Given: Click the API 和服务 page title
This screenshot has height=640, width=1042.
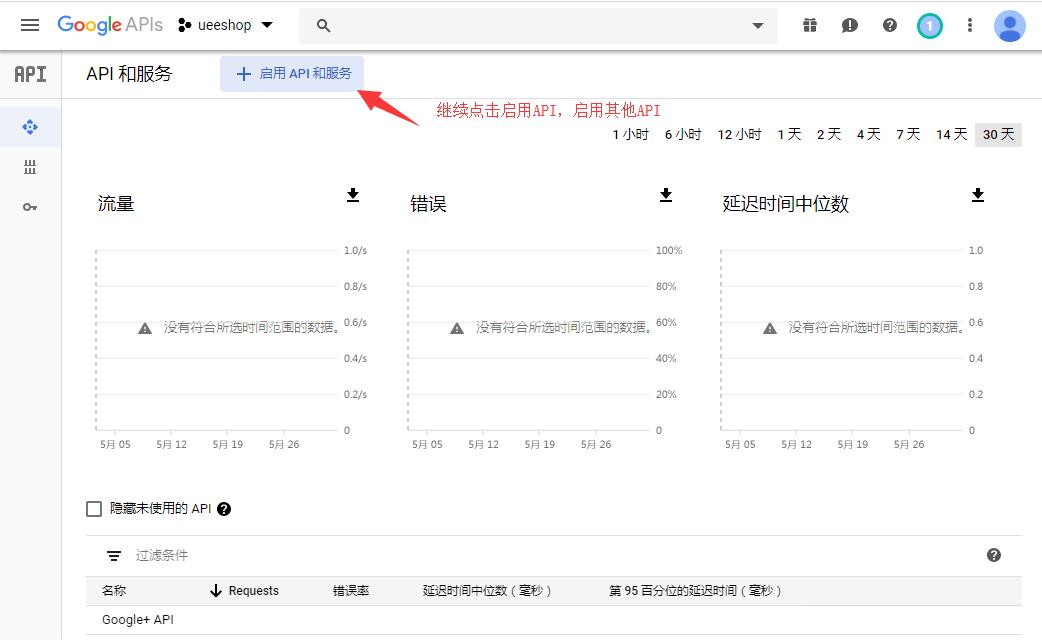Looking at the screenshot, I should (x=129, y=74).
